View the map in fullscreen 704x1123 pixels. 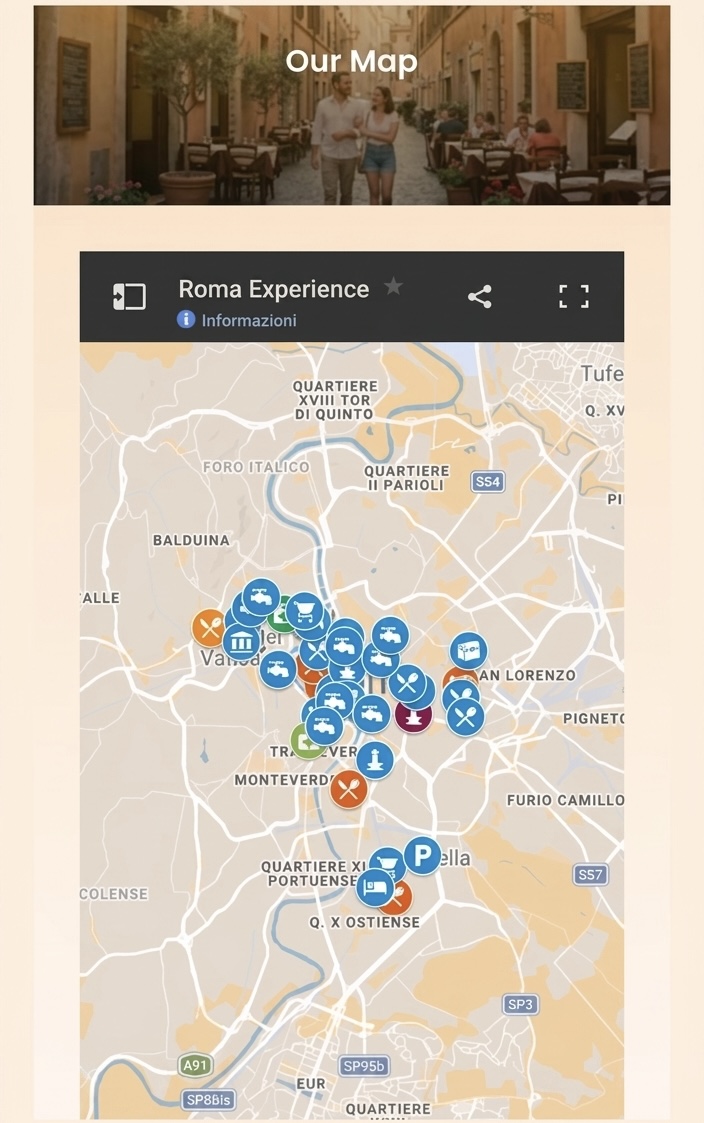pos(574,297)
